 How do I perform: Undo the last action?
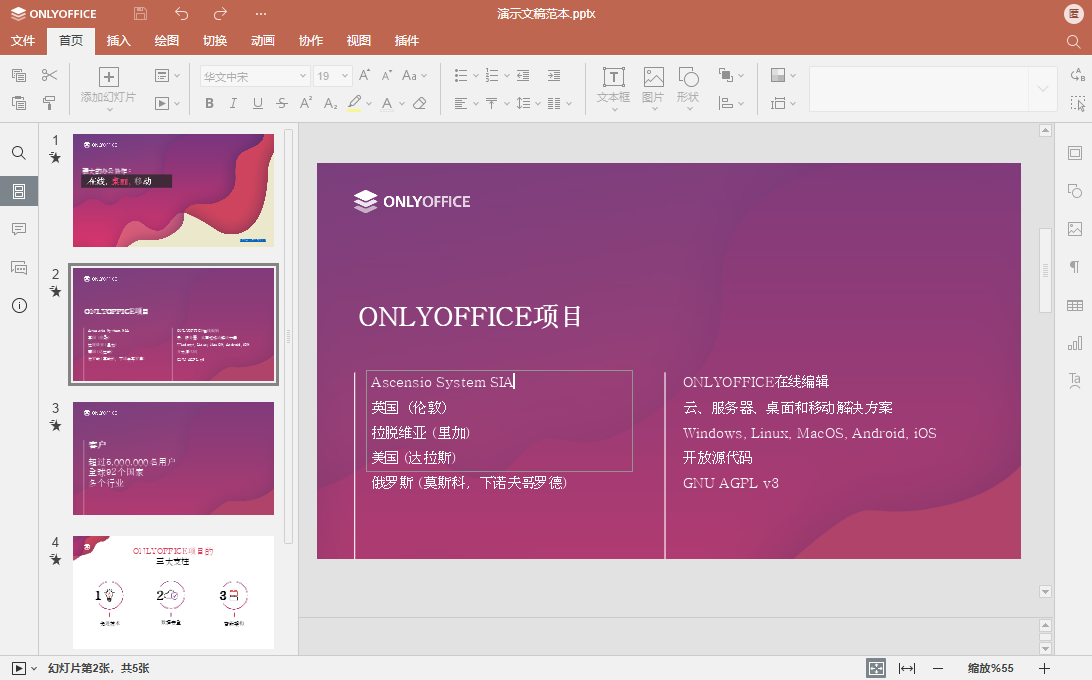[181, 13]
